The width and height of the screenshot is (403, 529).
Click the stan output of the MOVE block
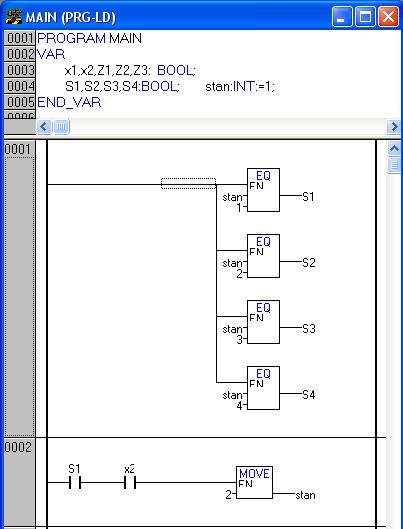pyautogui.click(x=306, y=495)
